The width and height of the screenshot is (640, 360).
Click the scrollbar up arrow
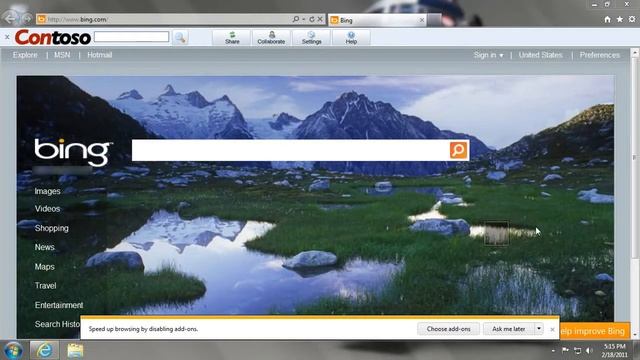coord(635,53)
